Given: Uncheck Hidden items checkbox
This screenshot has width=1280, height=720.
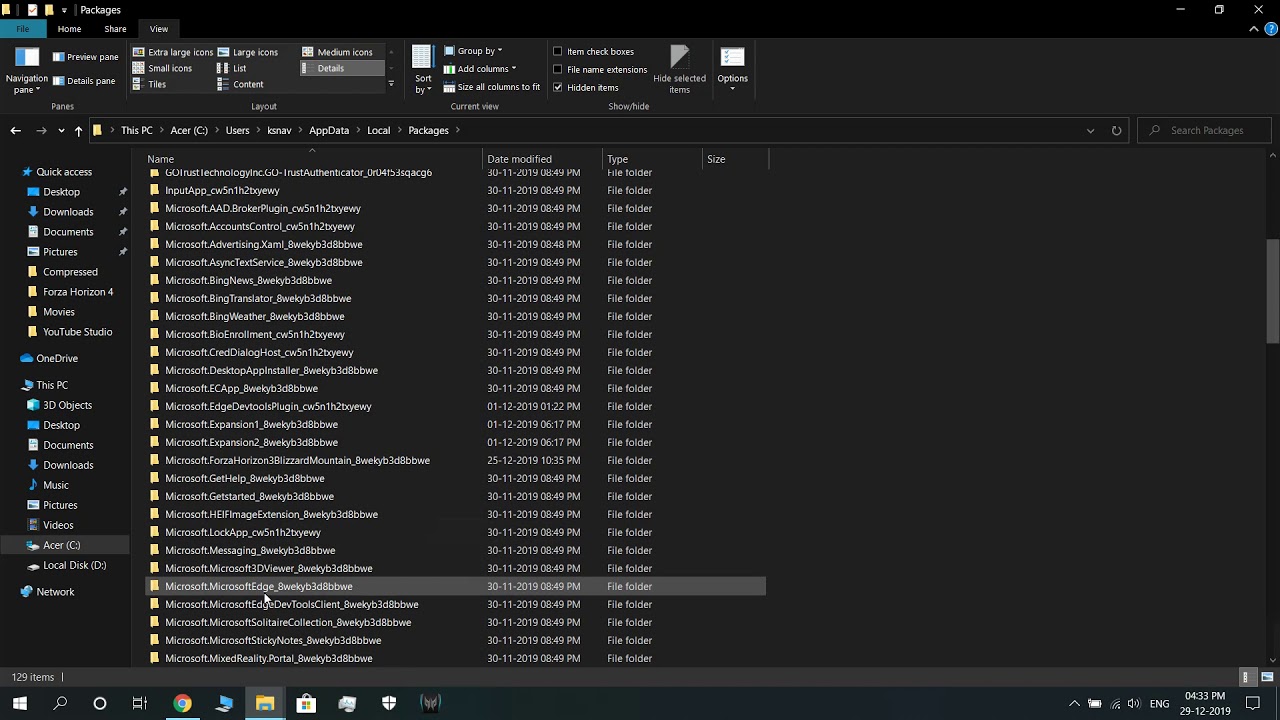Looking at the screenshot, I should (558, 88).
